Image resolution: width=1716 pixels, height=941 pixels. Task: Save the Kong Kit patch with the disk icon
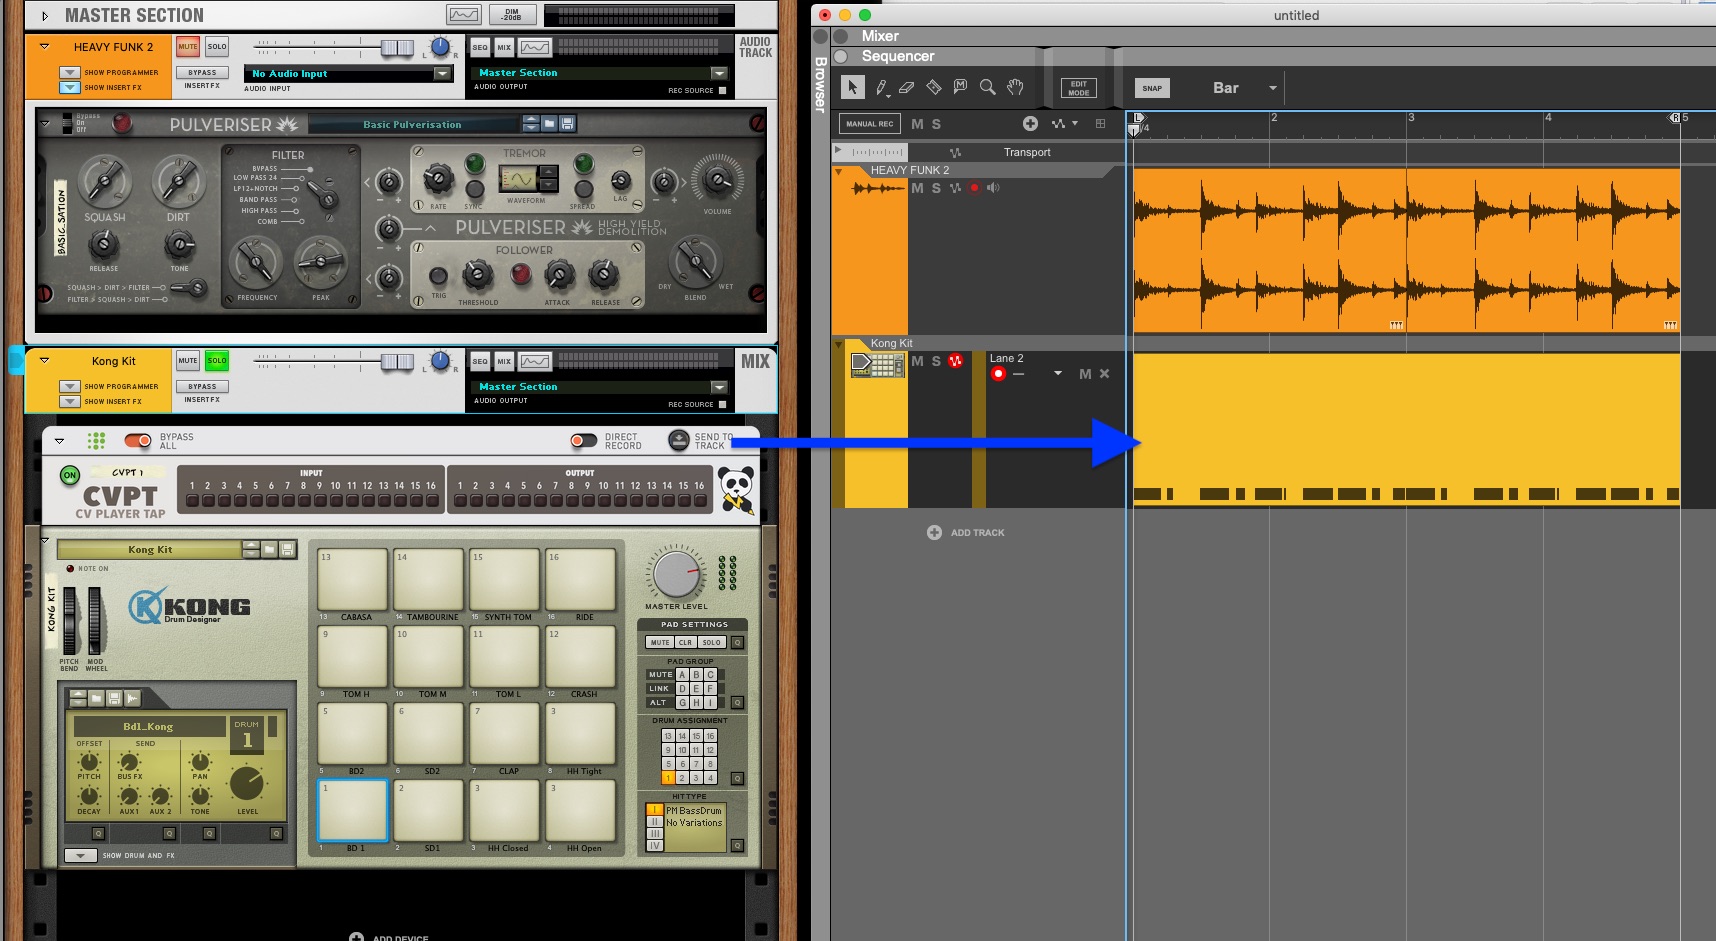tap(287, 549)
